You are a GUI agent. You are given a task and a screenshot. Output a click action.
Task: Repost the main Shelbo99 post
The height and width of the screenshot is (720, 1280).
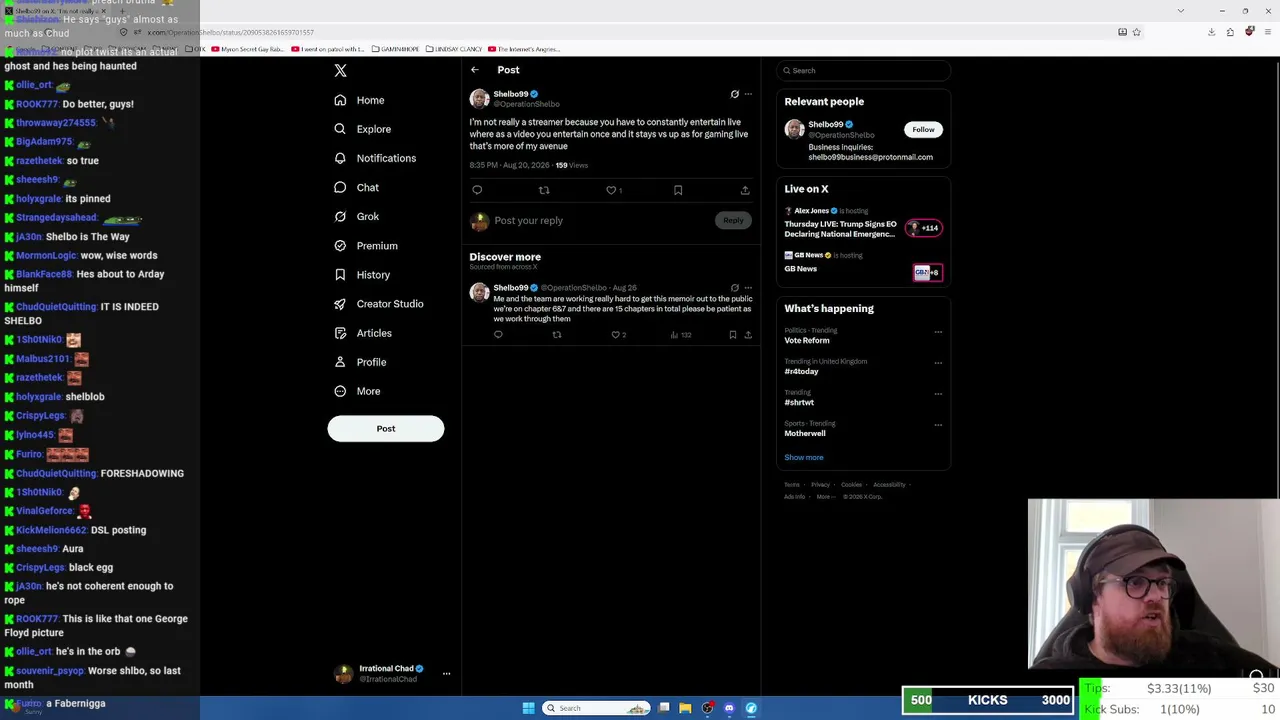click(x=544, y=190)
